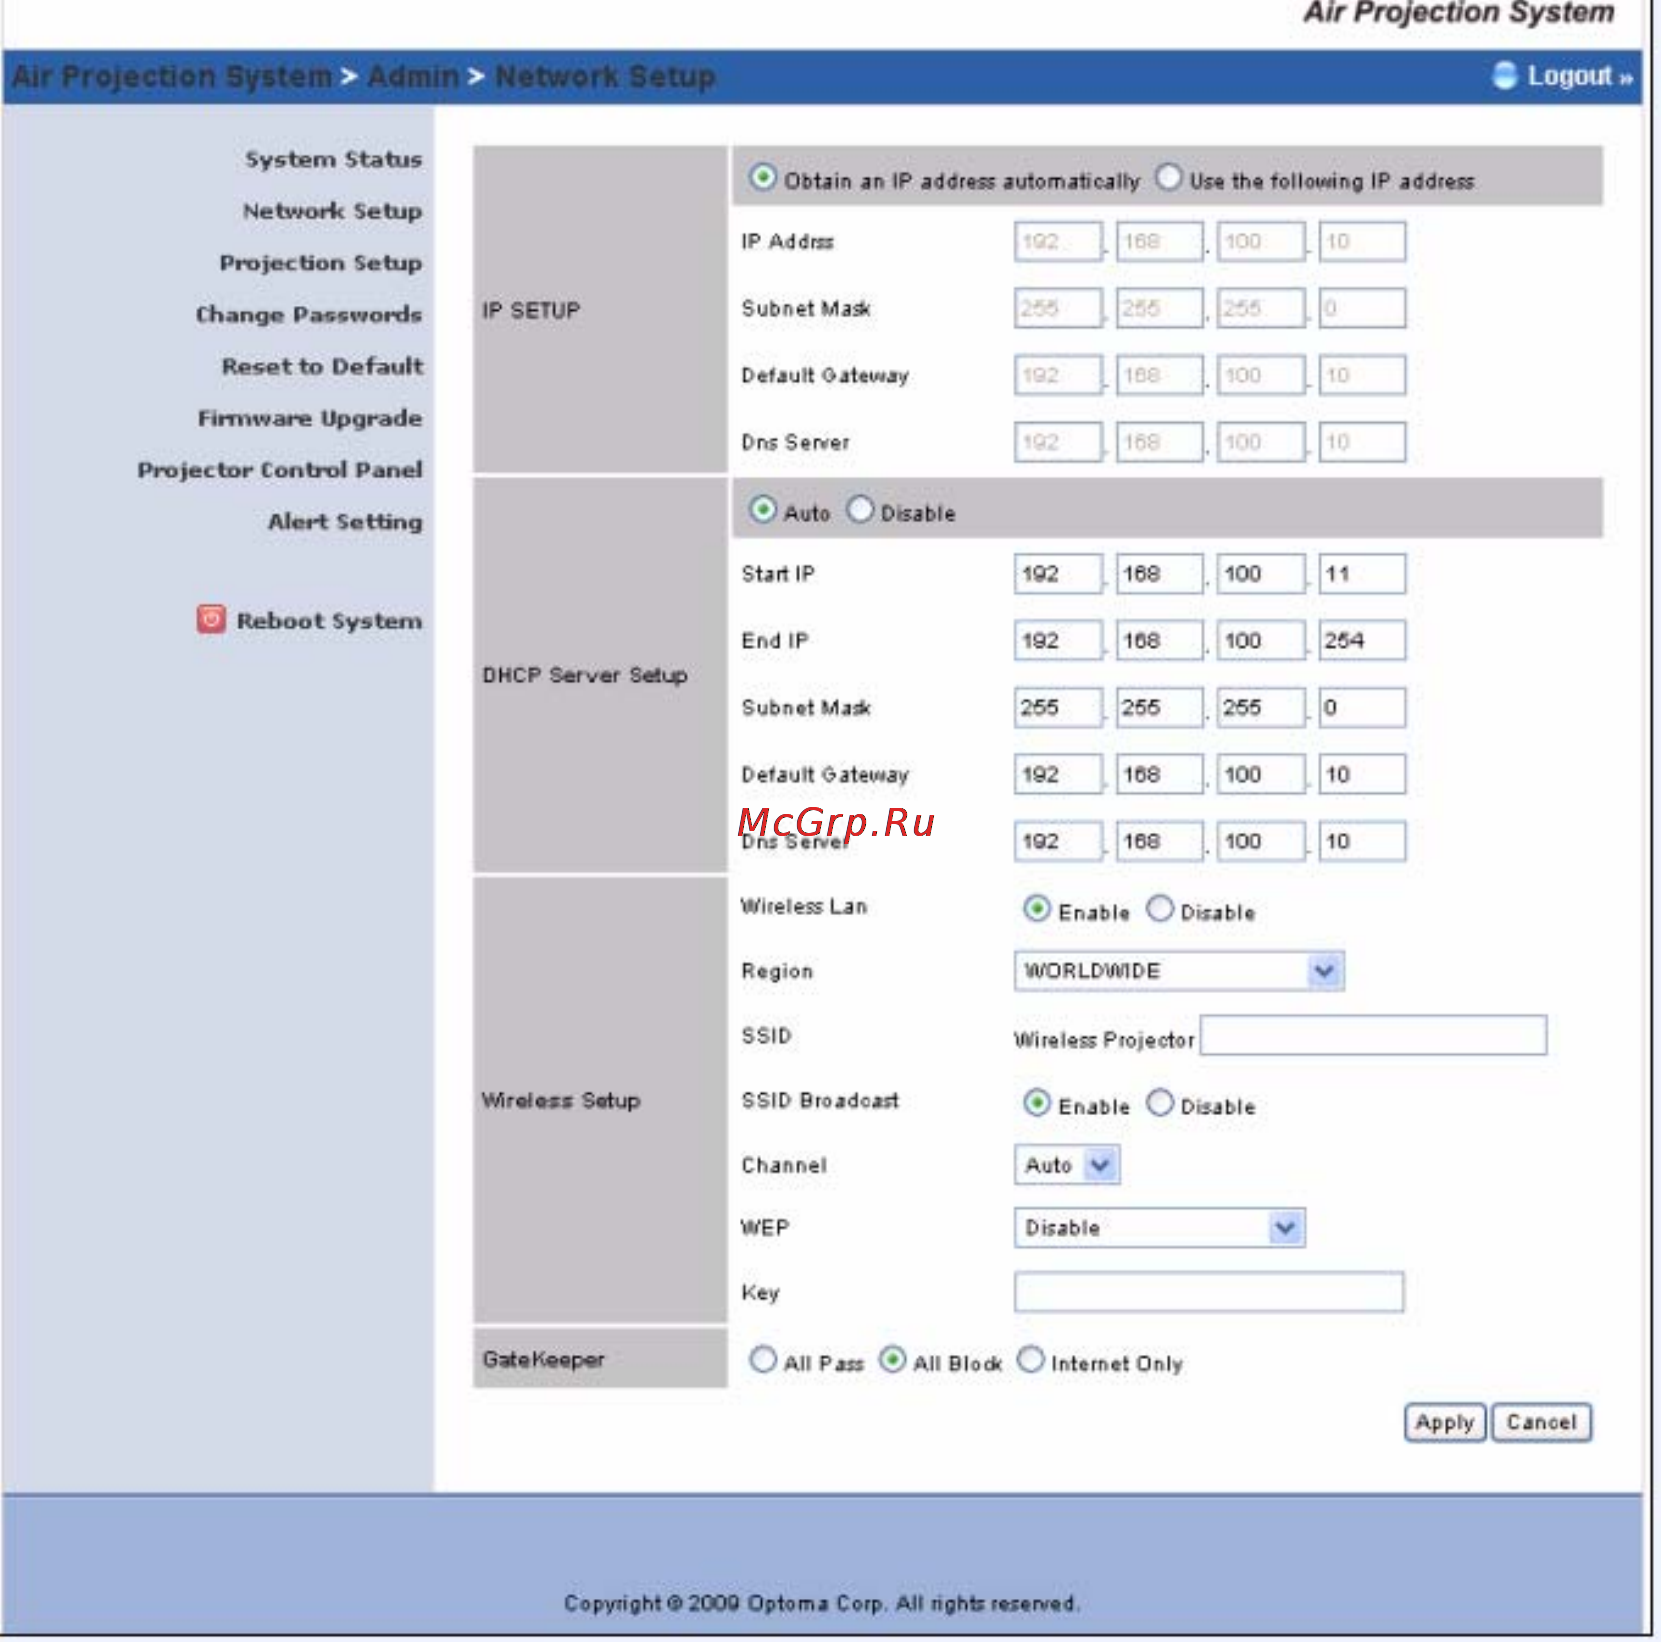Viewport: 1661px width, 1642px height.
Task: Click IP Setup Subnet Mask first octet field
Action: [x=1058, y=309]
